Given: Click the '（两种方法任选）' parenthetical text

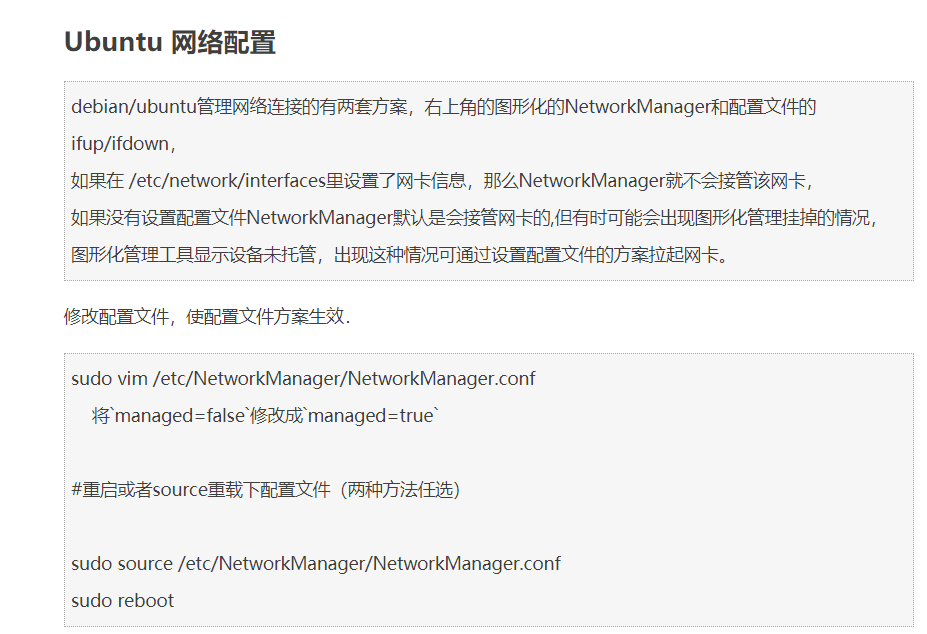Looking at the screenshot, I should 396,490.
